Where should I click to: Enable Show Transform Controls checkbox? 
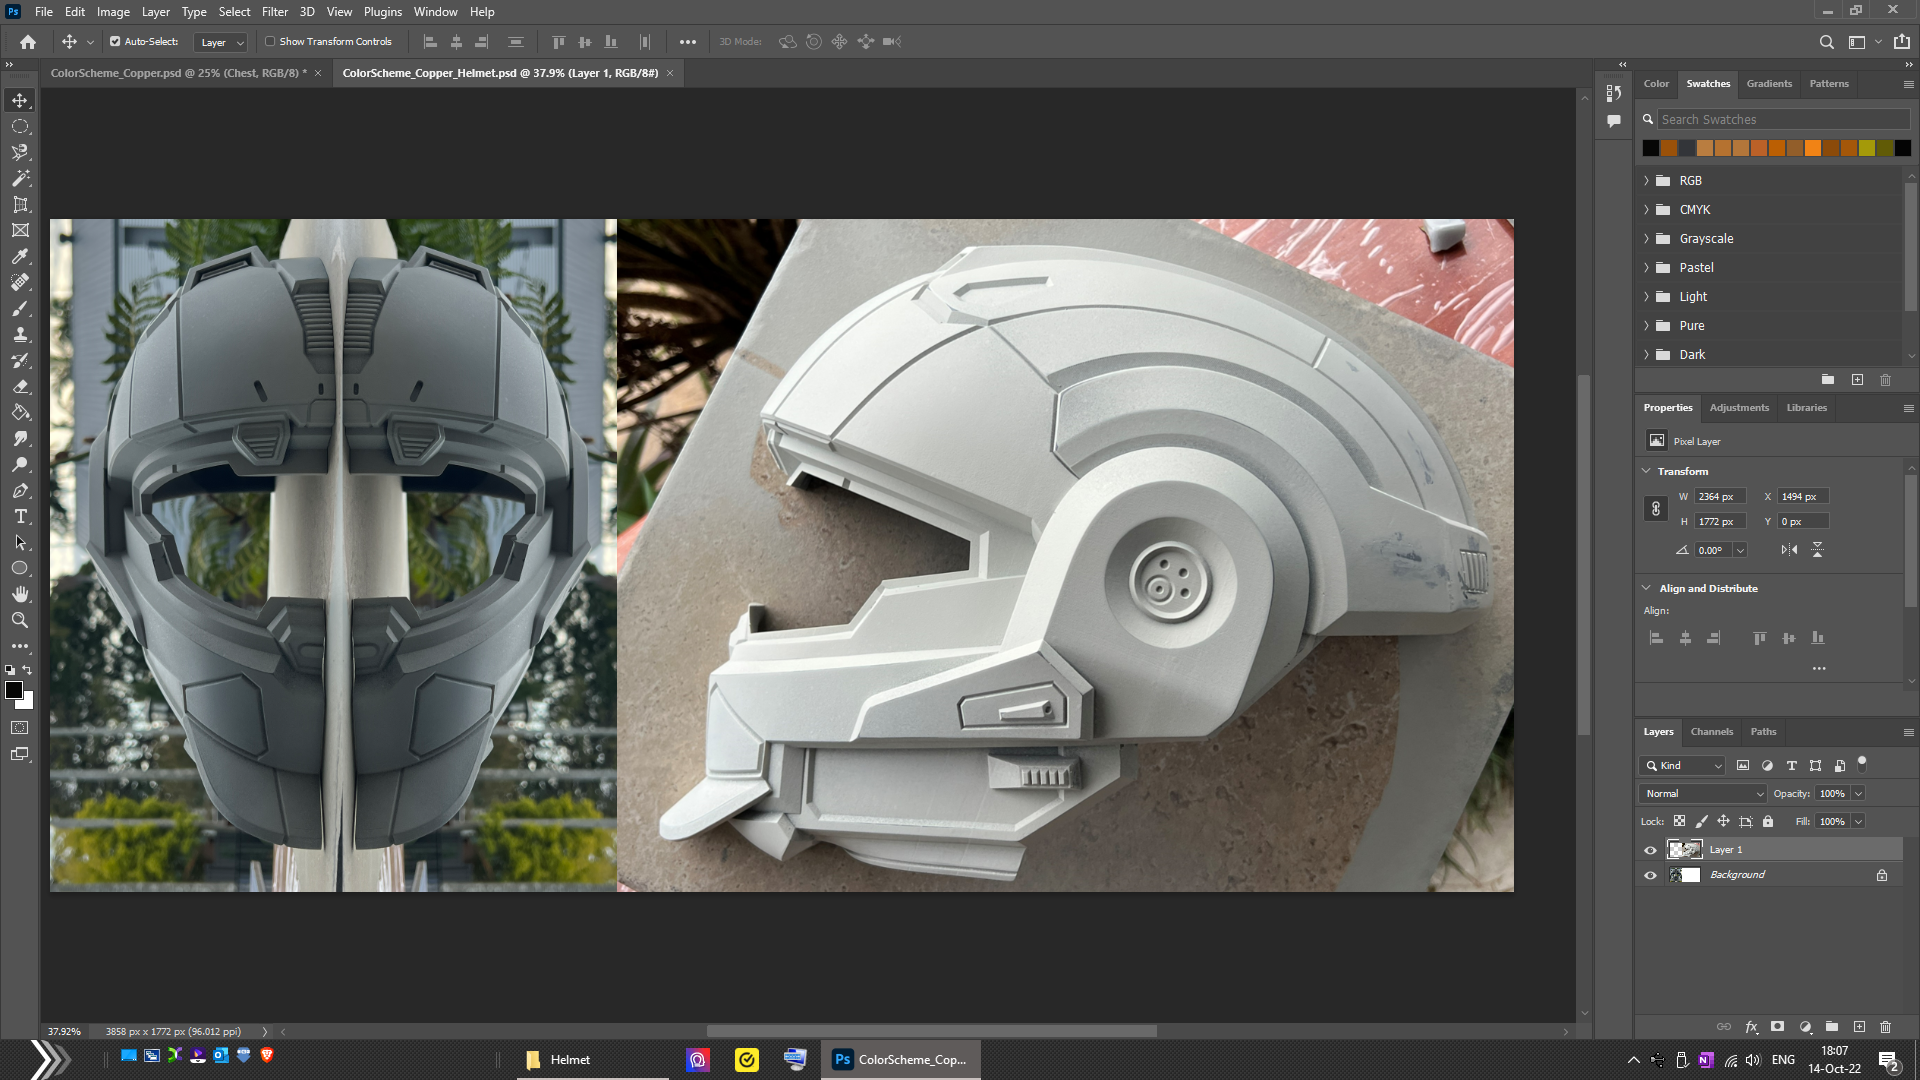270,42
